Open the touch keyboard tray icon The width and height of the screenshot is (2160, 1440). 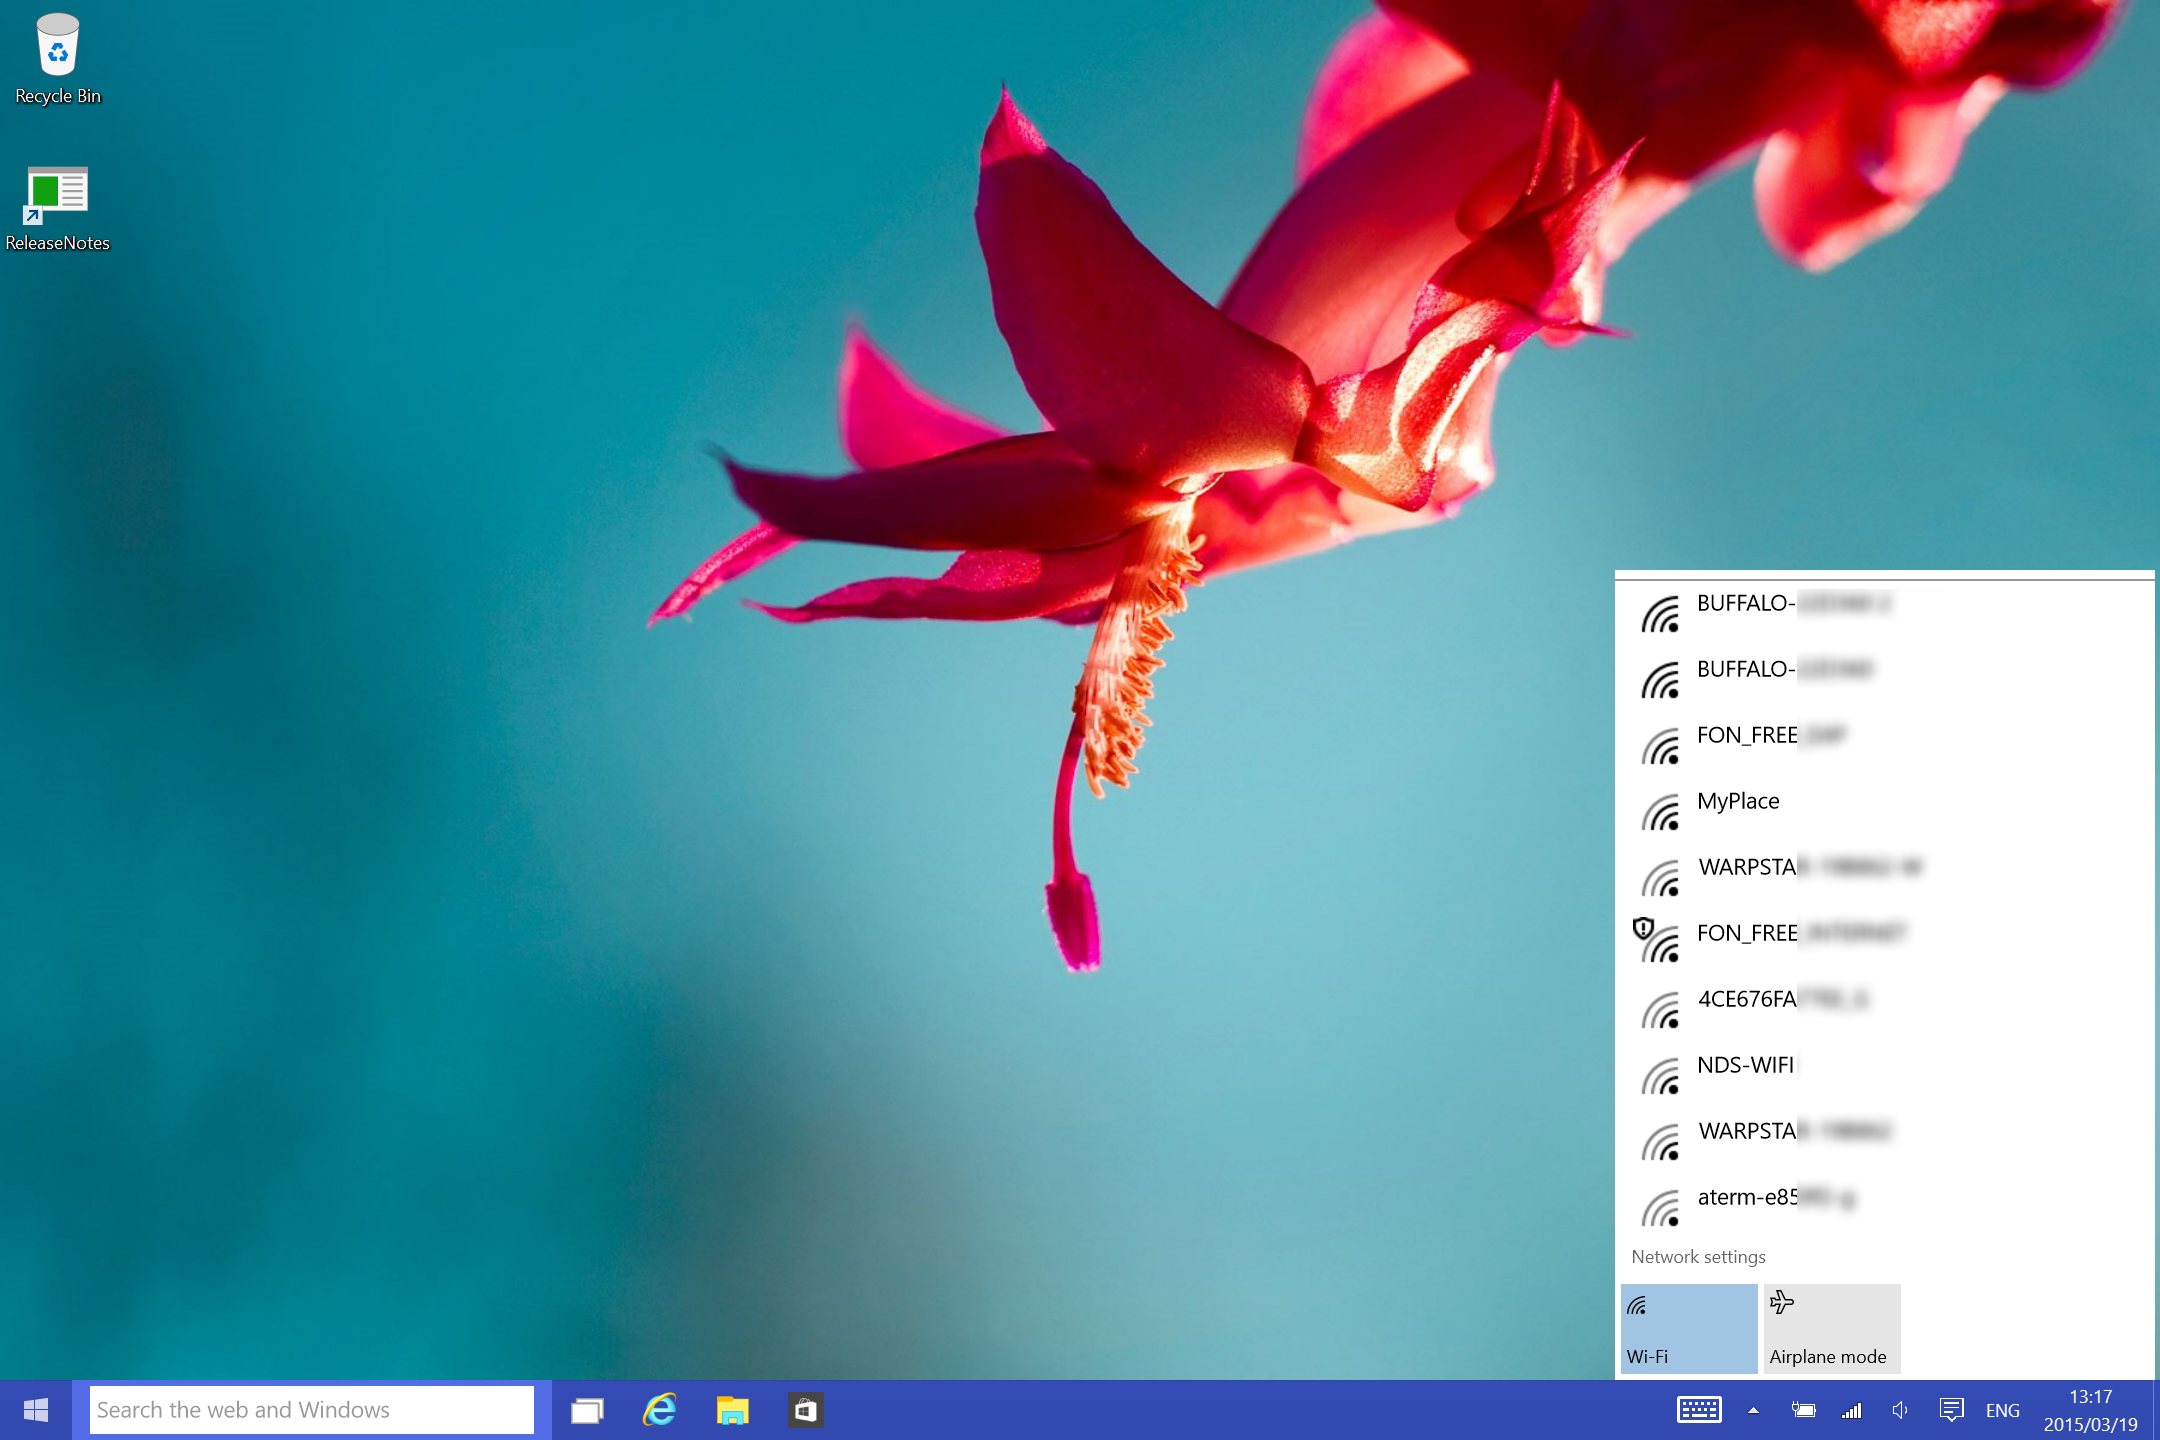tap(1698, 1410)
